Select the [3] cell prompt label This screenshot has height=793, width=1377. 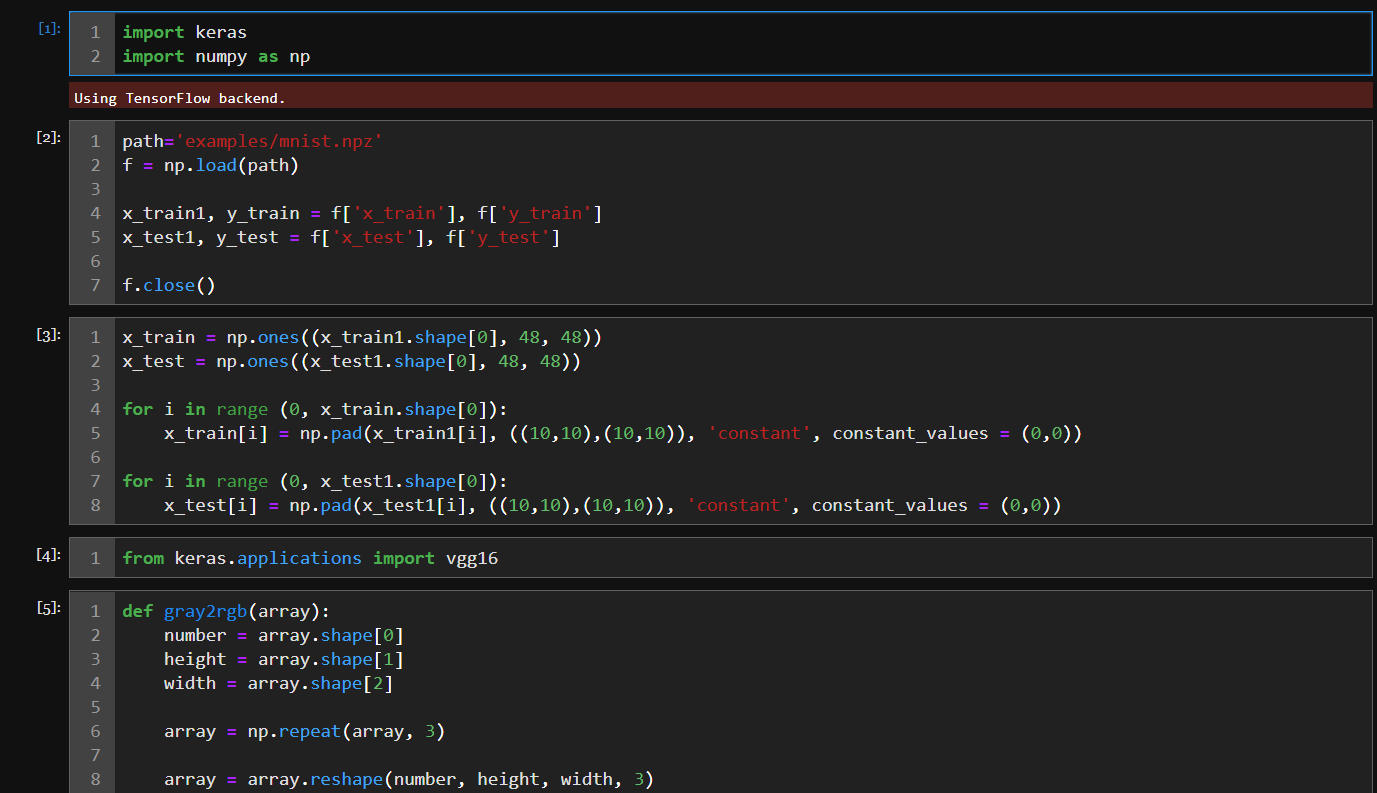49,334
